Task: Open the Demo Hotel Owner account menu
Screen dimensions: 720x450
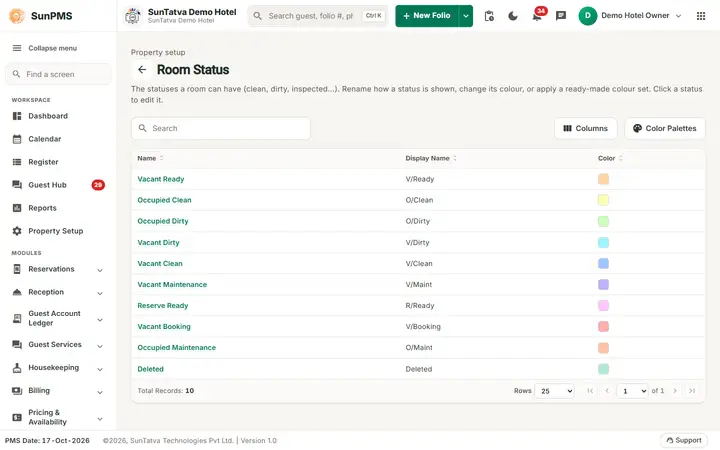Action: click(x=630, y=16)
